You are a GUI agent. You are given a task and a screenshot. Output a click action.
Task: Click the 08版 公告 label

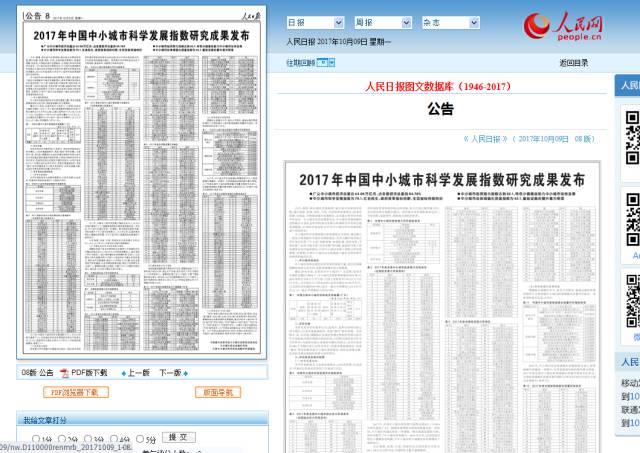[x=37, y=373]
